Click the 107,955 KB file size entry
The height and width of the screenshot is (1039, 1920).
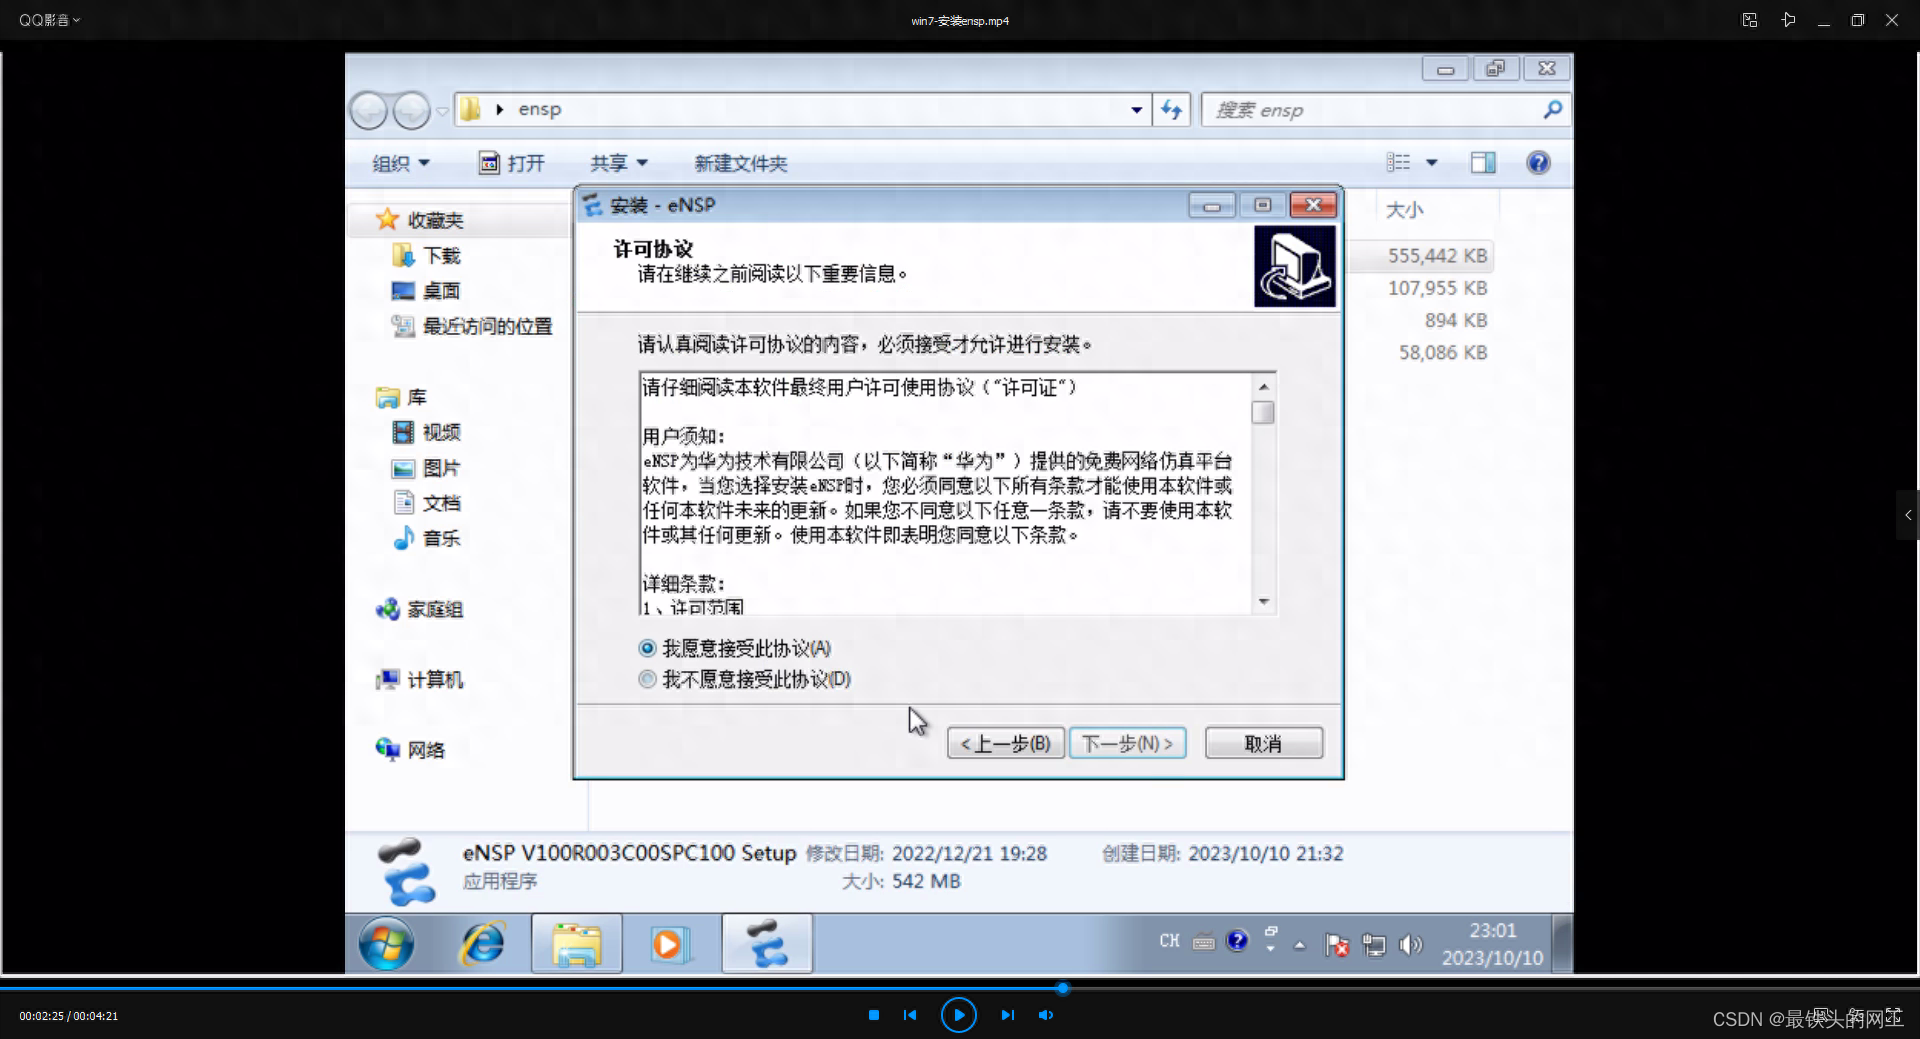point(1437,288)
